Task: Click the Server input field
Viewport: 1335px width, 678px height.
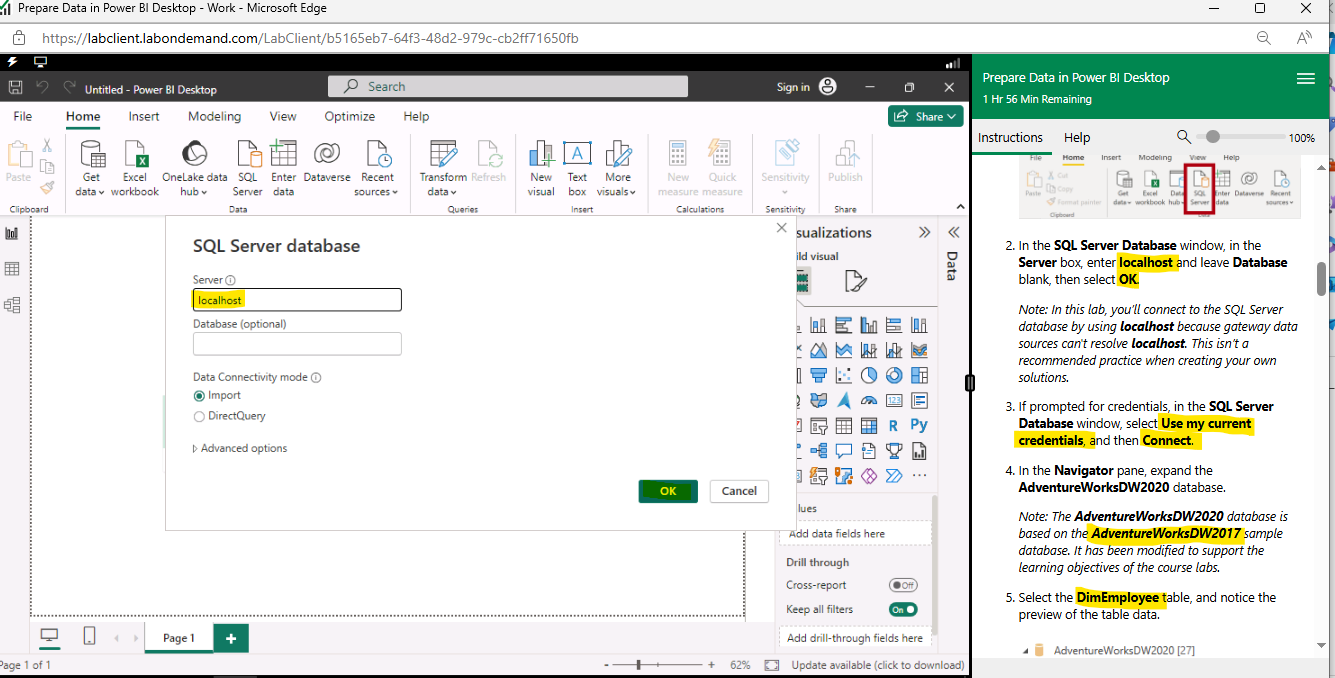Action: pos(297,300)
